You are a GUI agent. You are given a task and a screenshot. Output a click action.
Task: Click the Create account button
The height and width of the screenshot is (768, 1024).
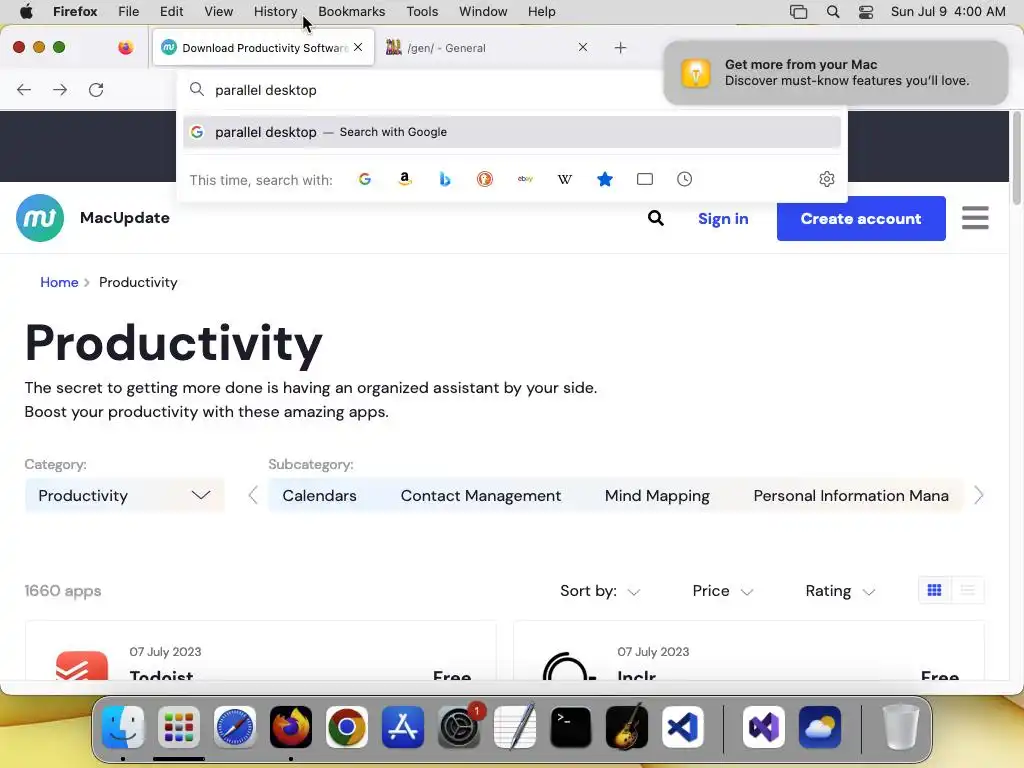(x=861, y=219)
